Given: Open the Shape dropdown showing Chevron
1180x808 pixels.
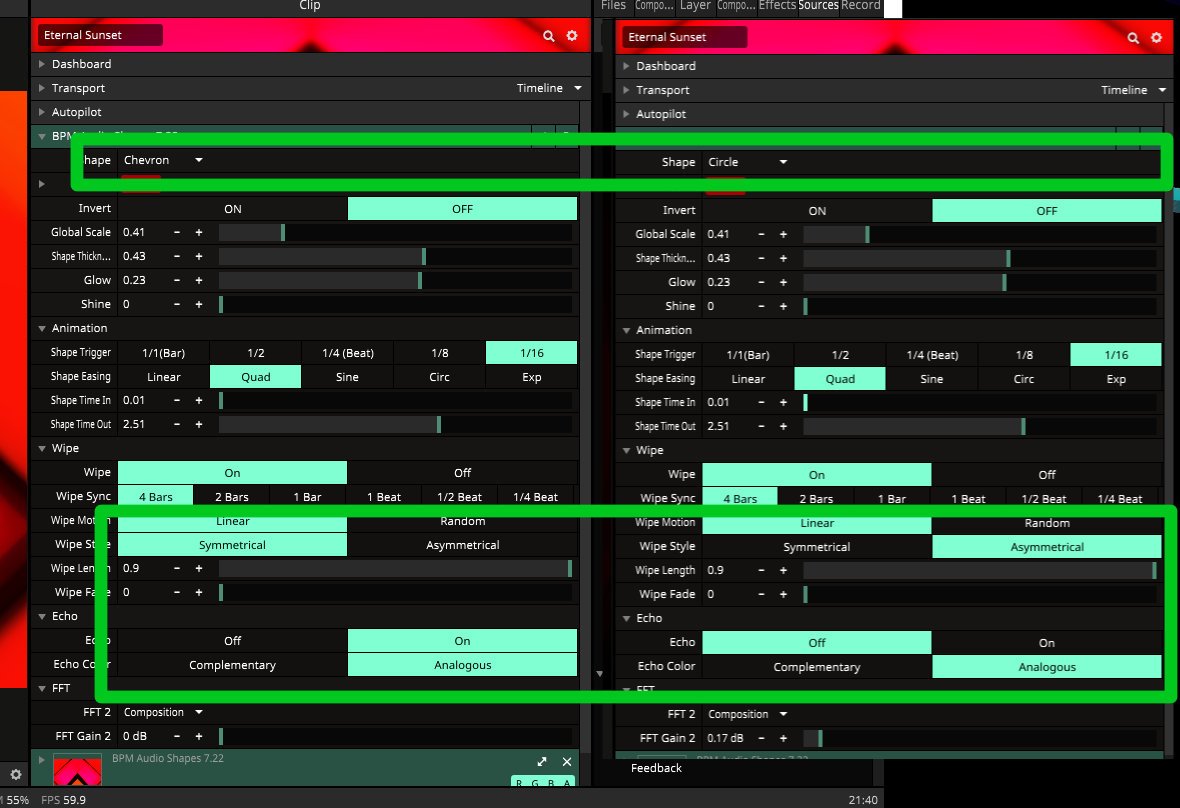Looking at the screenshot, I should point(163,160).
